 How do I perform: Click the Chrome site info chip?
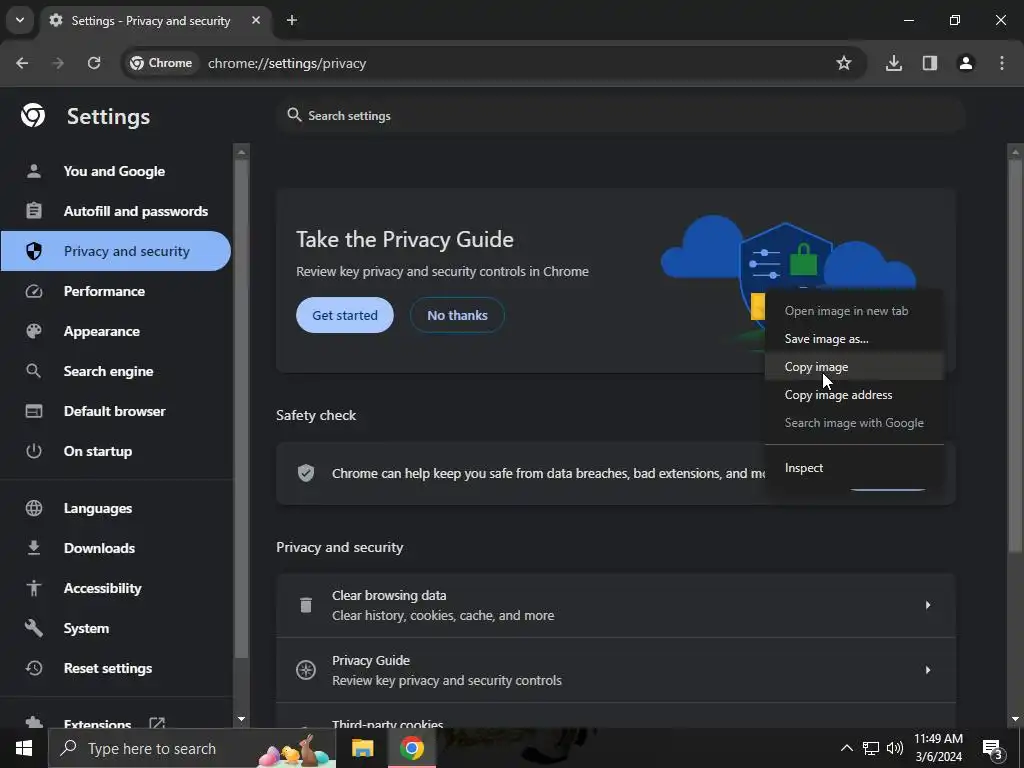pos(161,63)
